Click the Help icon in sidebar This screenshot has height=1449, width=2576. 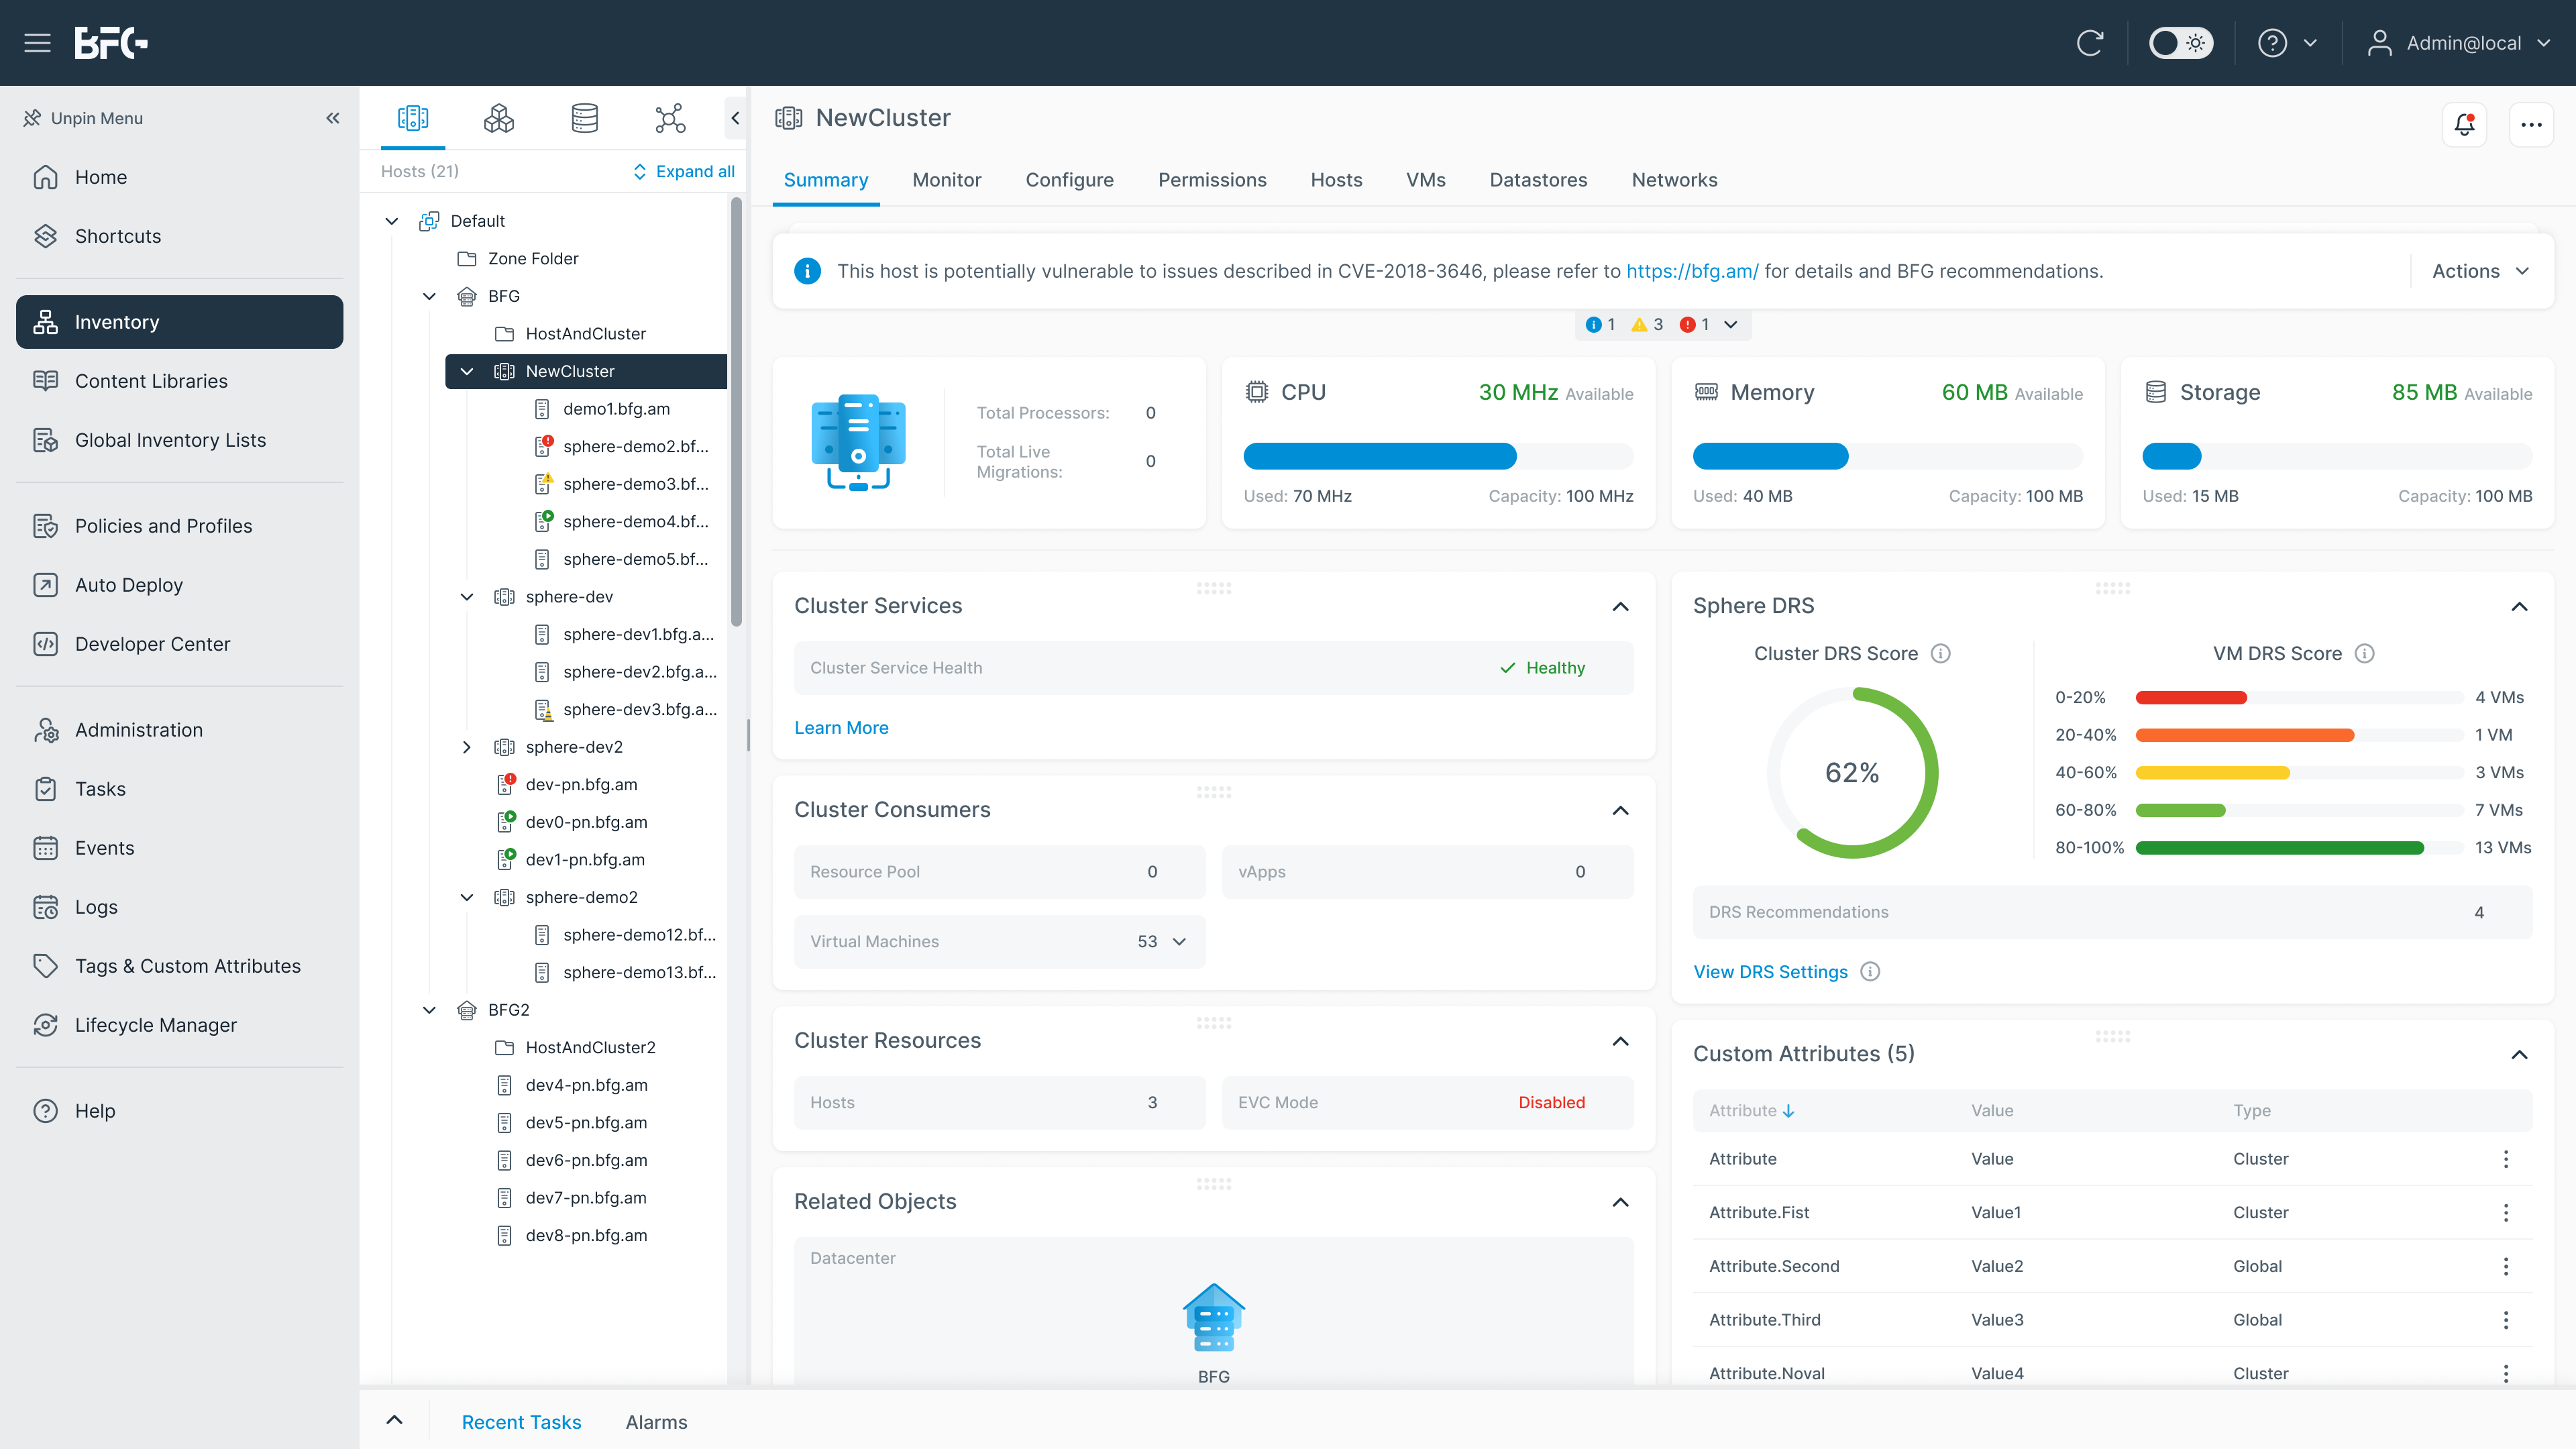[x=45, y=1111]
